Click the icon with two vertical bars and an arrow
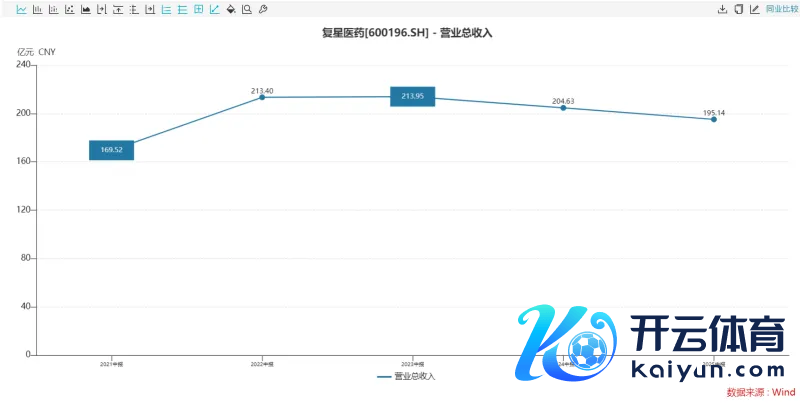 (x=102, y=9)
